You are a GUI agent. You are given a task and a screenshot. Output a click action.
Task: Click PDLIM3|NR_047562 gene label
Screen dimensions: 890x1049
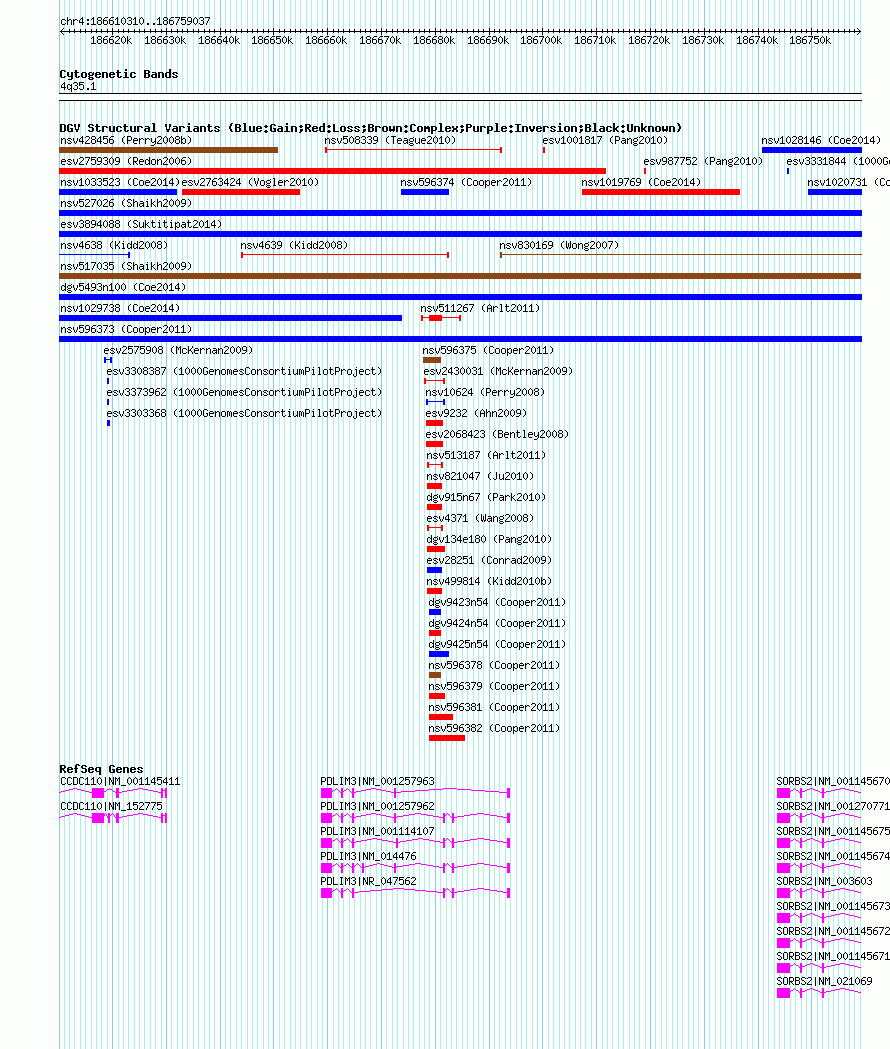(368, 882)
